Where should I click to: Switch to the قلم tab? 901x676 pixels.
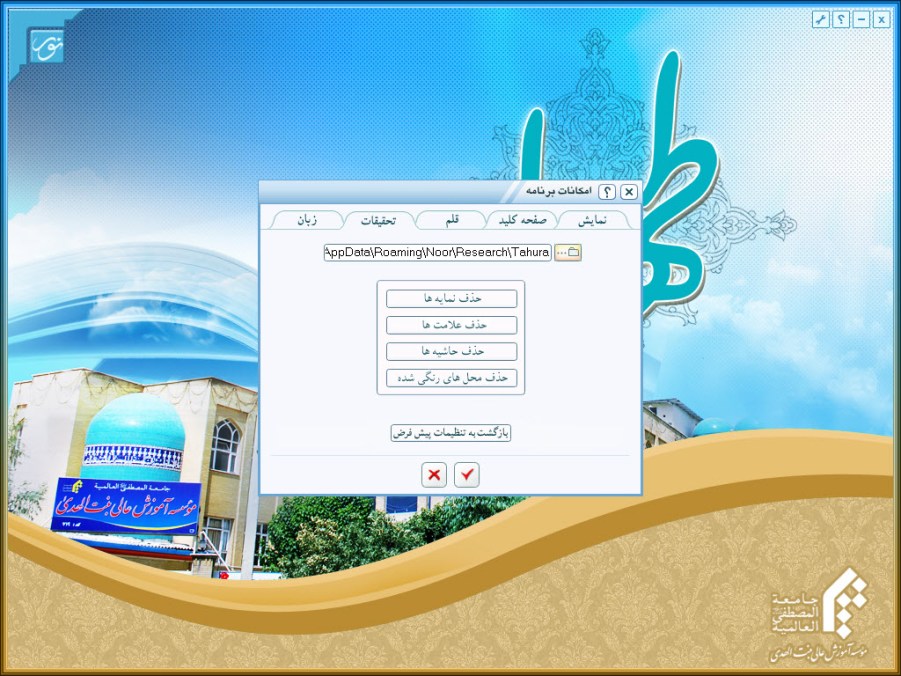pyautogui.click(x=452, y=220)
